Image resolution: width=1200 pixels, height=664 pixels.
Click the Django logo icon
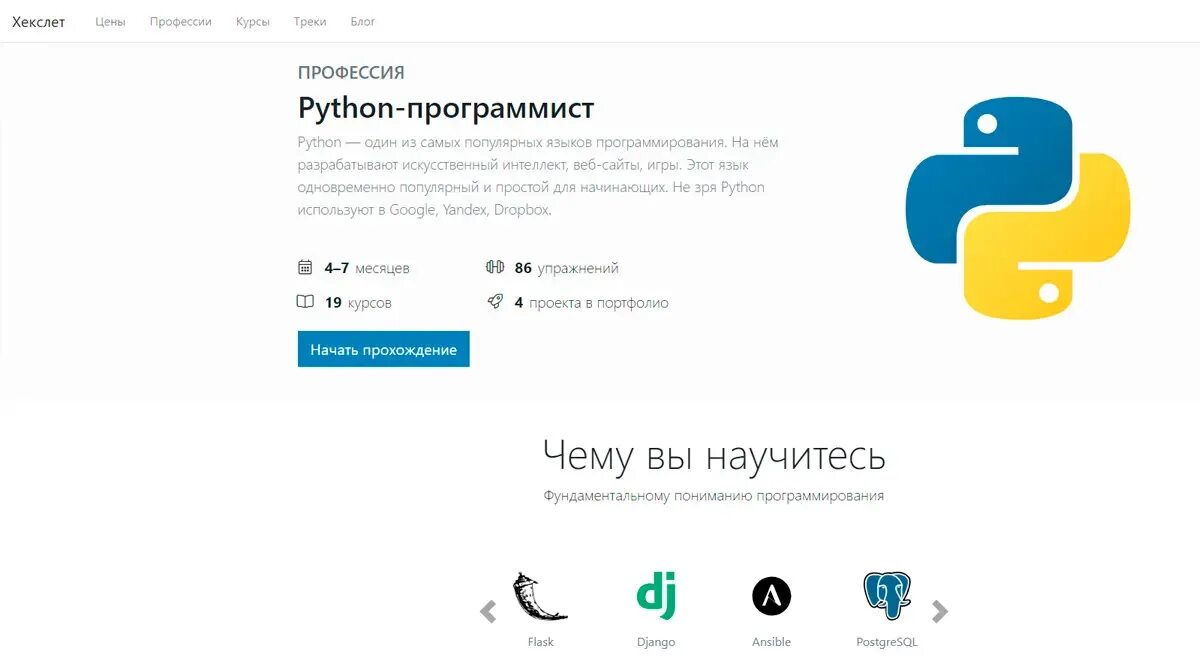[656, 597]
